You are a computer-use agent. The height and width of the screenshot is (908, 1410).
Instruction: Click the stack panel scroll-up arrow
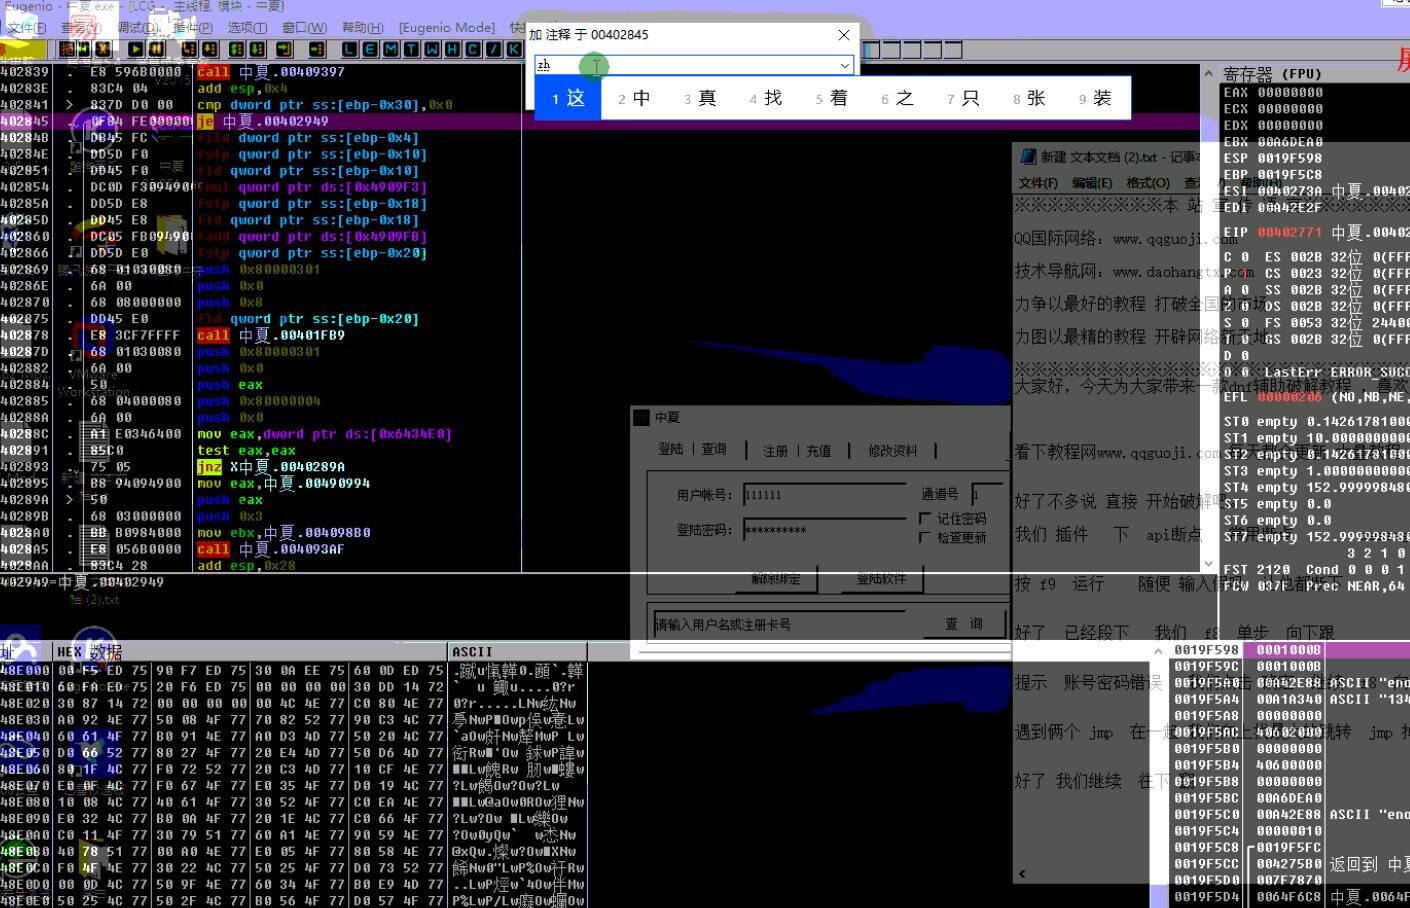1158,651
